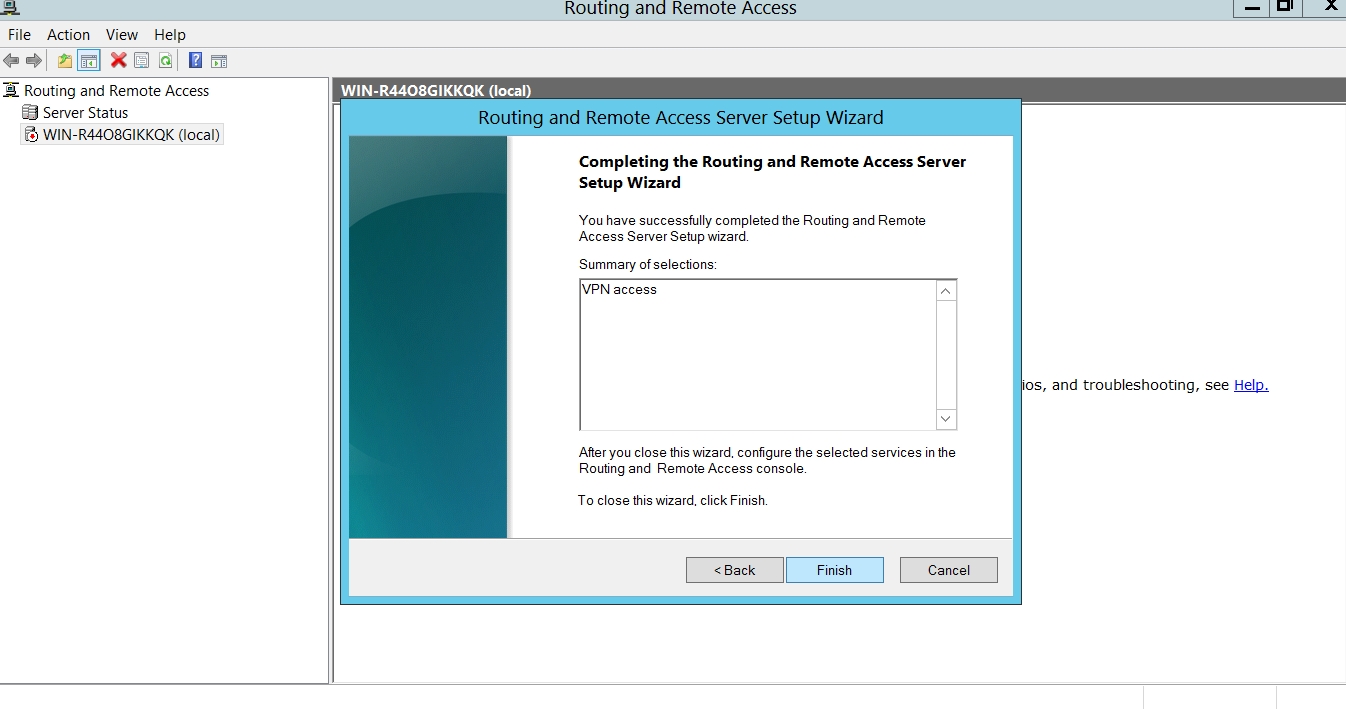Open the File menu
This screenshot has height=709, width=1346.
click(x=19, y=35)
